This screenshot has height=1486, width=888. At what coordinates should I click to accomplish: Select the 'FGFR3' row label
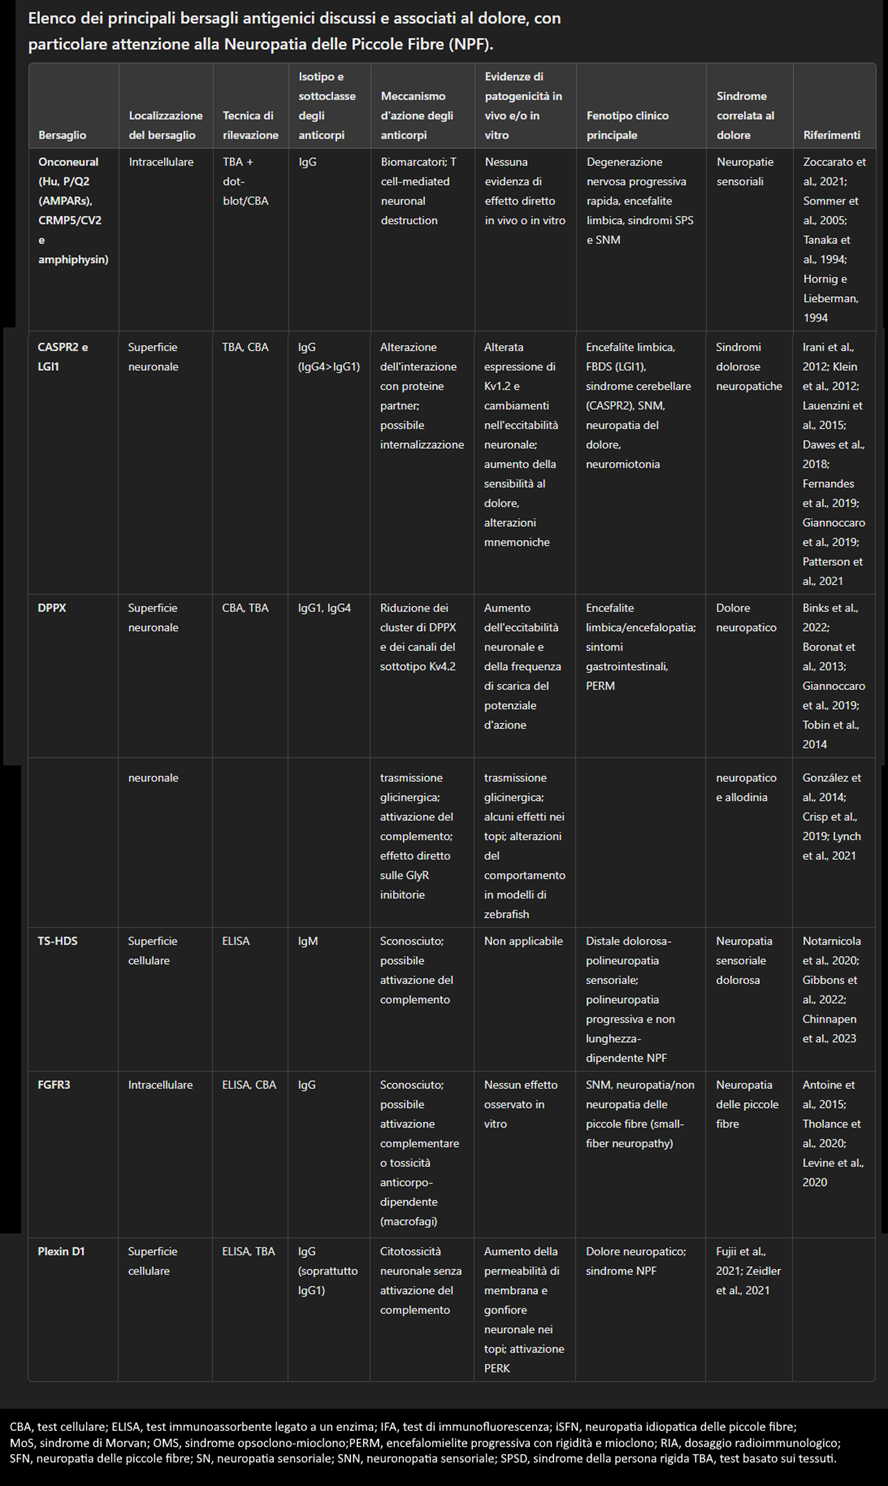click(55, 1085)
